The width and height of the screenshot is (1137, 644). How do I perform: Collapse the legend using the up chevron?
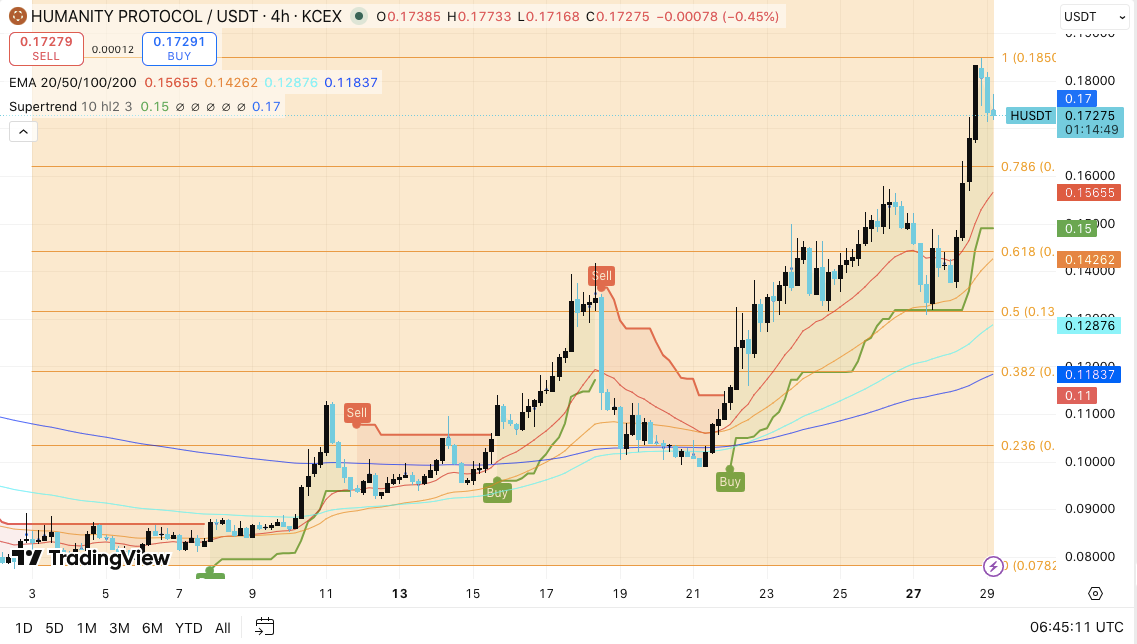tap(22, 131)
